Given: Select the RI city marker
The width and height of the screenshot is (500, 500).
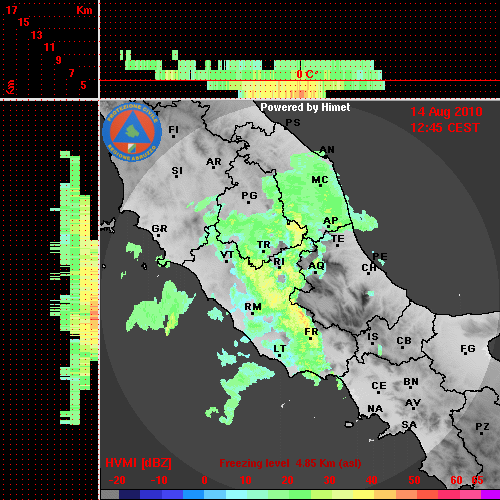Looking at the screenshot, I should coord(279,267).
